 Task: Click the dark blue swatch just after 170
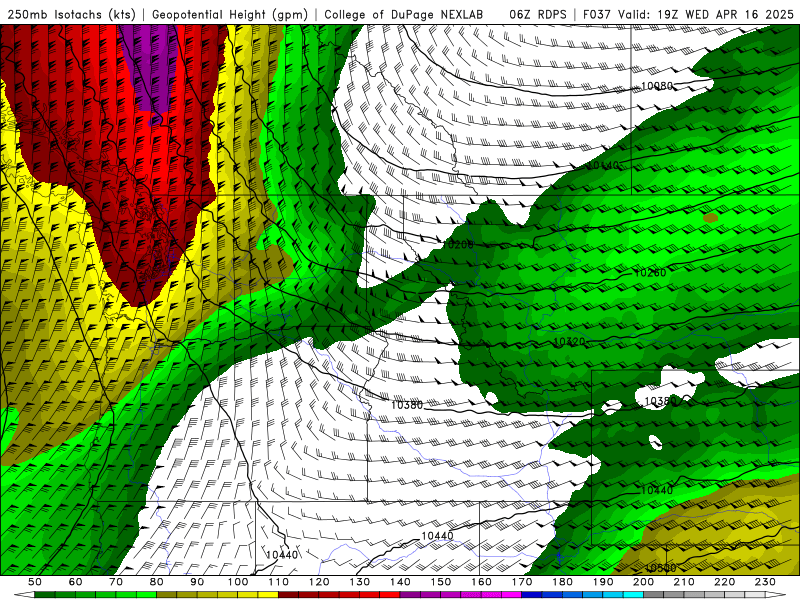(x=532, y=595)
